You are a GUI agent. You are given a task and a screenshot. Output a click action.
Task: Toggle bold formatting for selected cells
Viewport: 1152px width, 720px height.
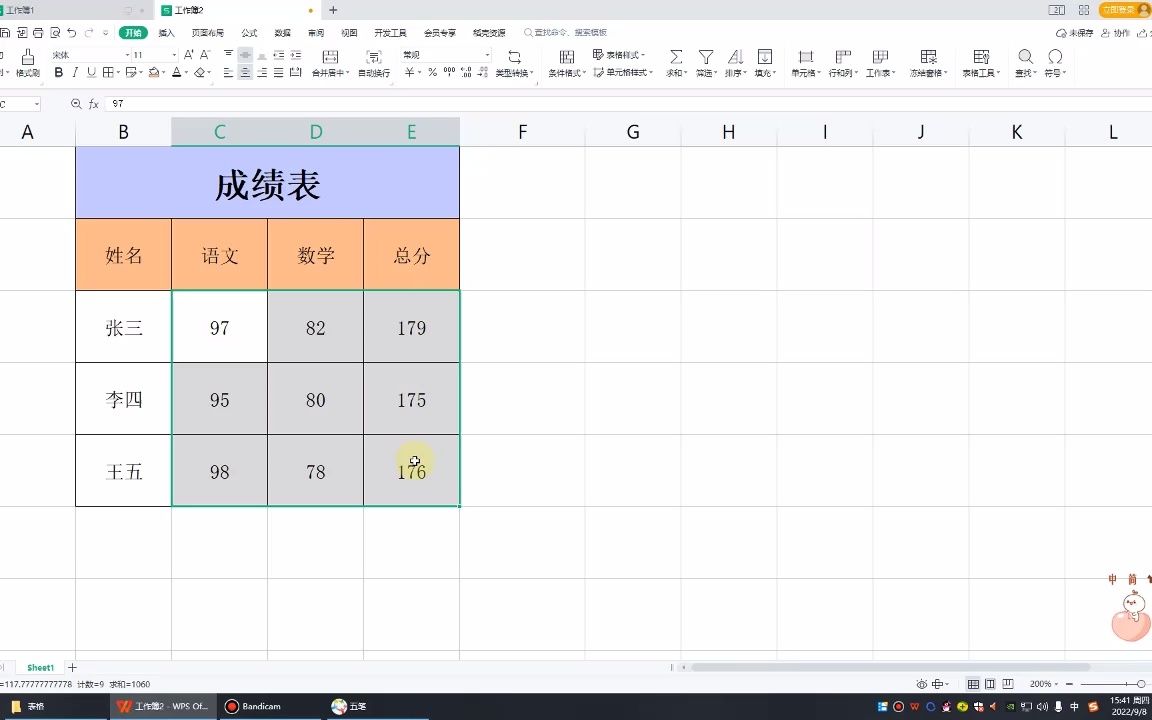(59, 72)
